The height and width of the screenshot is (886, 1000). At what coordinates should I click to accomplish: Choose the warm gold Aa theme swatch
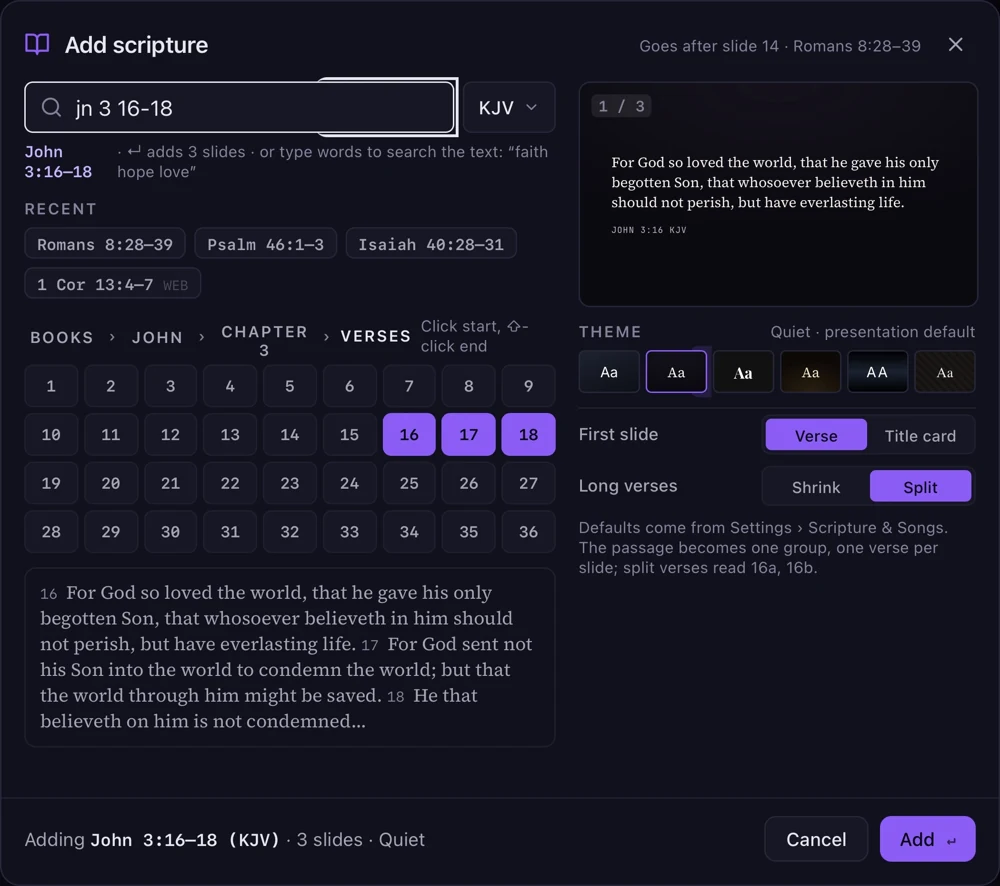point(810,372)
